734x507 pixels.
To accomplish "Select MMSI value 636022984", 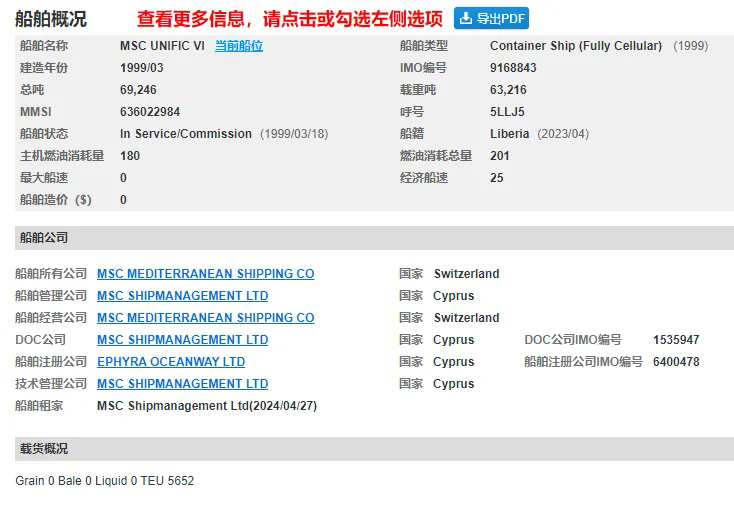I will coord(150,112).
